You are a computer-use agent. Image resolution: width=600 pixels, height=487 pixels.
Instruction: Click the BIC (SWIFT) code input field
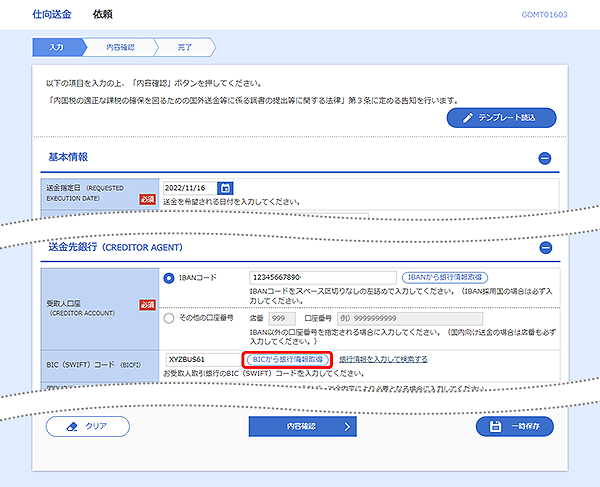tap(204, 360)
